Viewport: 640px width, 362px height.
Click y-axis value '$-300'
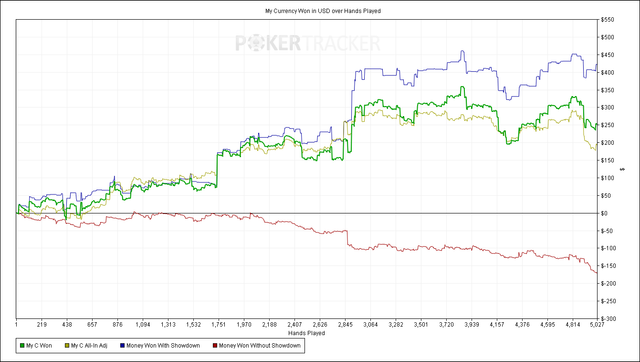point(608,318)
